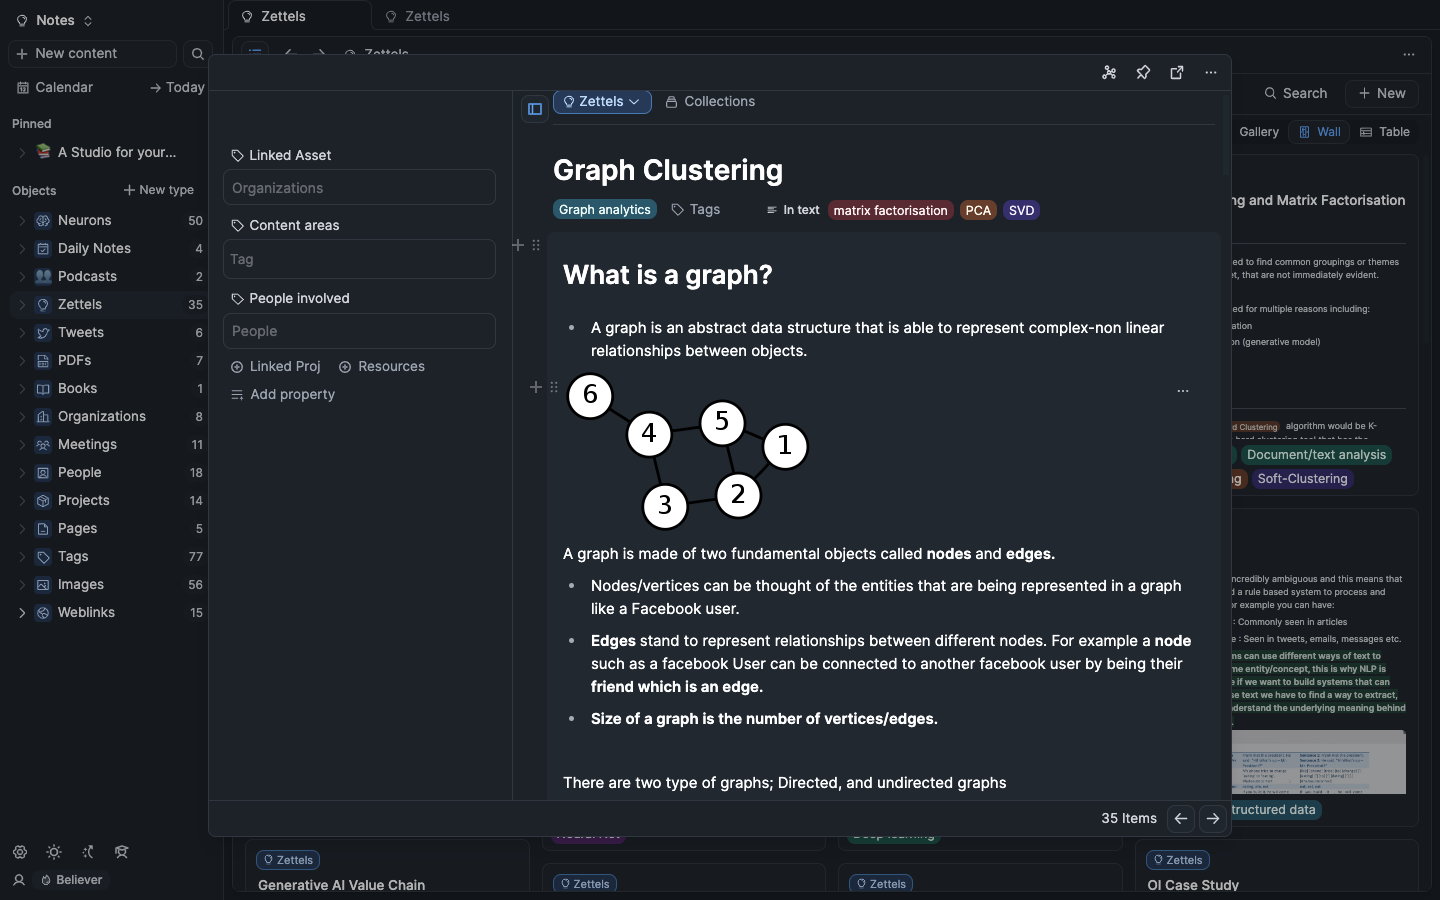Click the Organizations input under Linked Asset
This screenshot has height=900, width=1440.
(359, 188)
